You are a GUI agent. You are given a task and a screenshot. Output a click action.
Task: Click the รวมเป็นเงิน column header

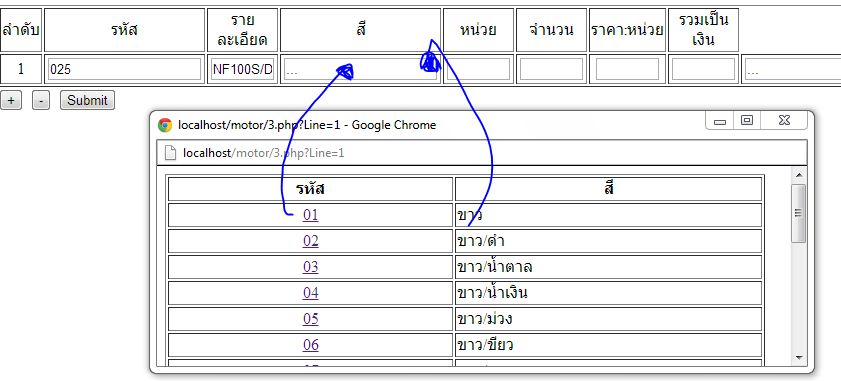click(x=703, y=30)
